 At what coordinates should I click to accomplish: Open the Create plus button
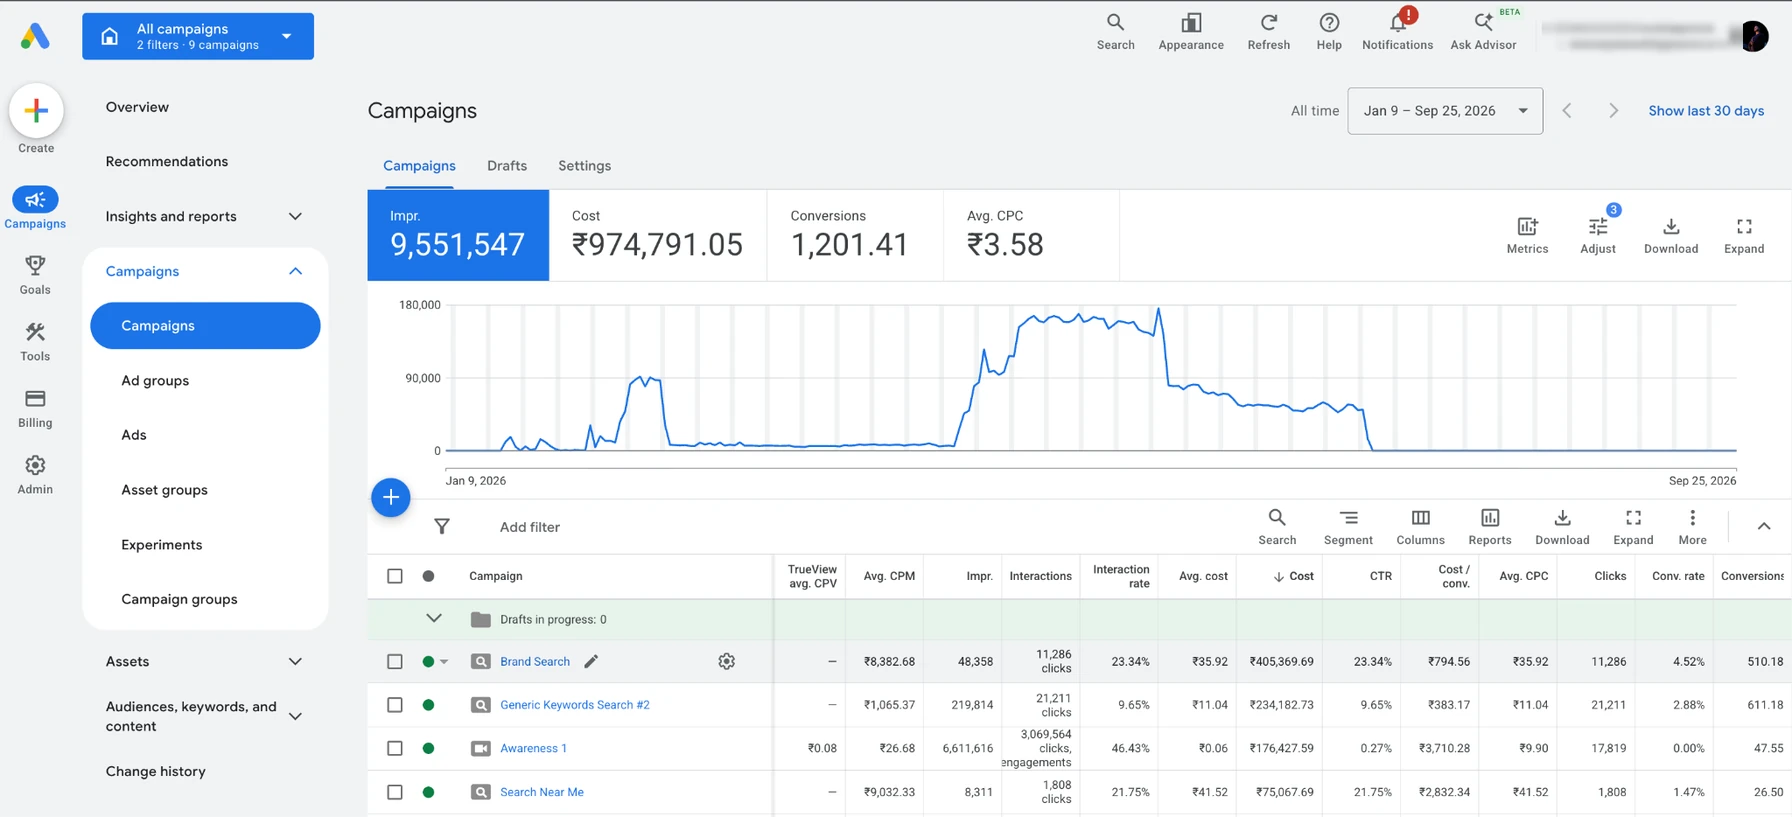[36, 111]
